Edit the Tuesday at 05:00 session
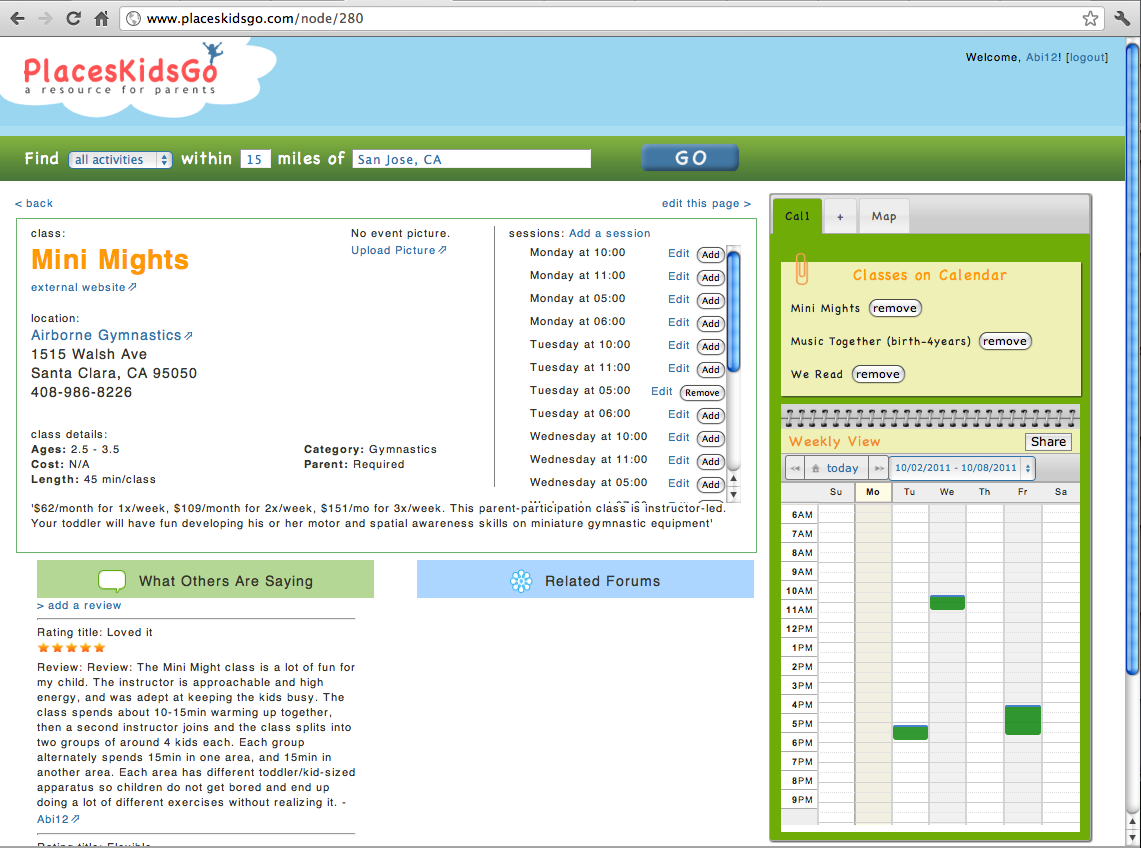 click(x=661, y=391)
